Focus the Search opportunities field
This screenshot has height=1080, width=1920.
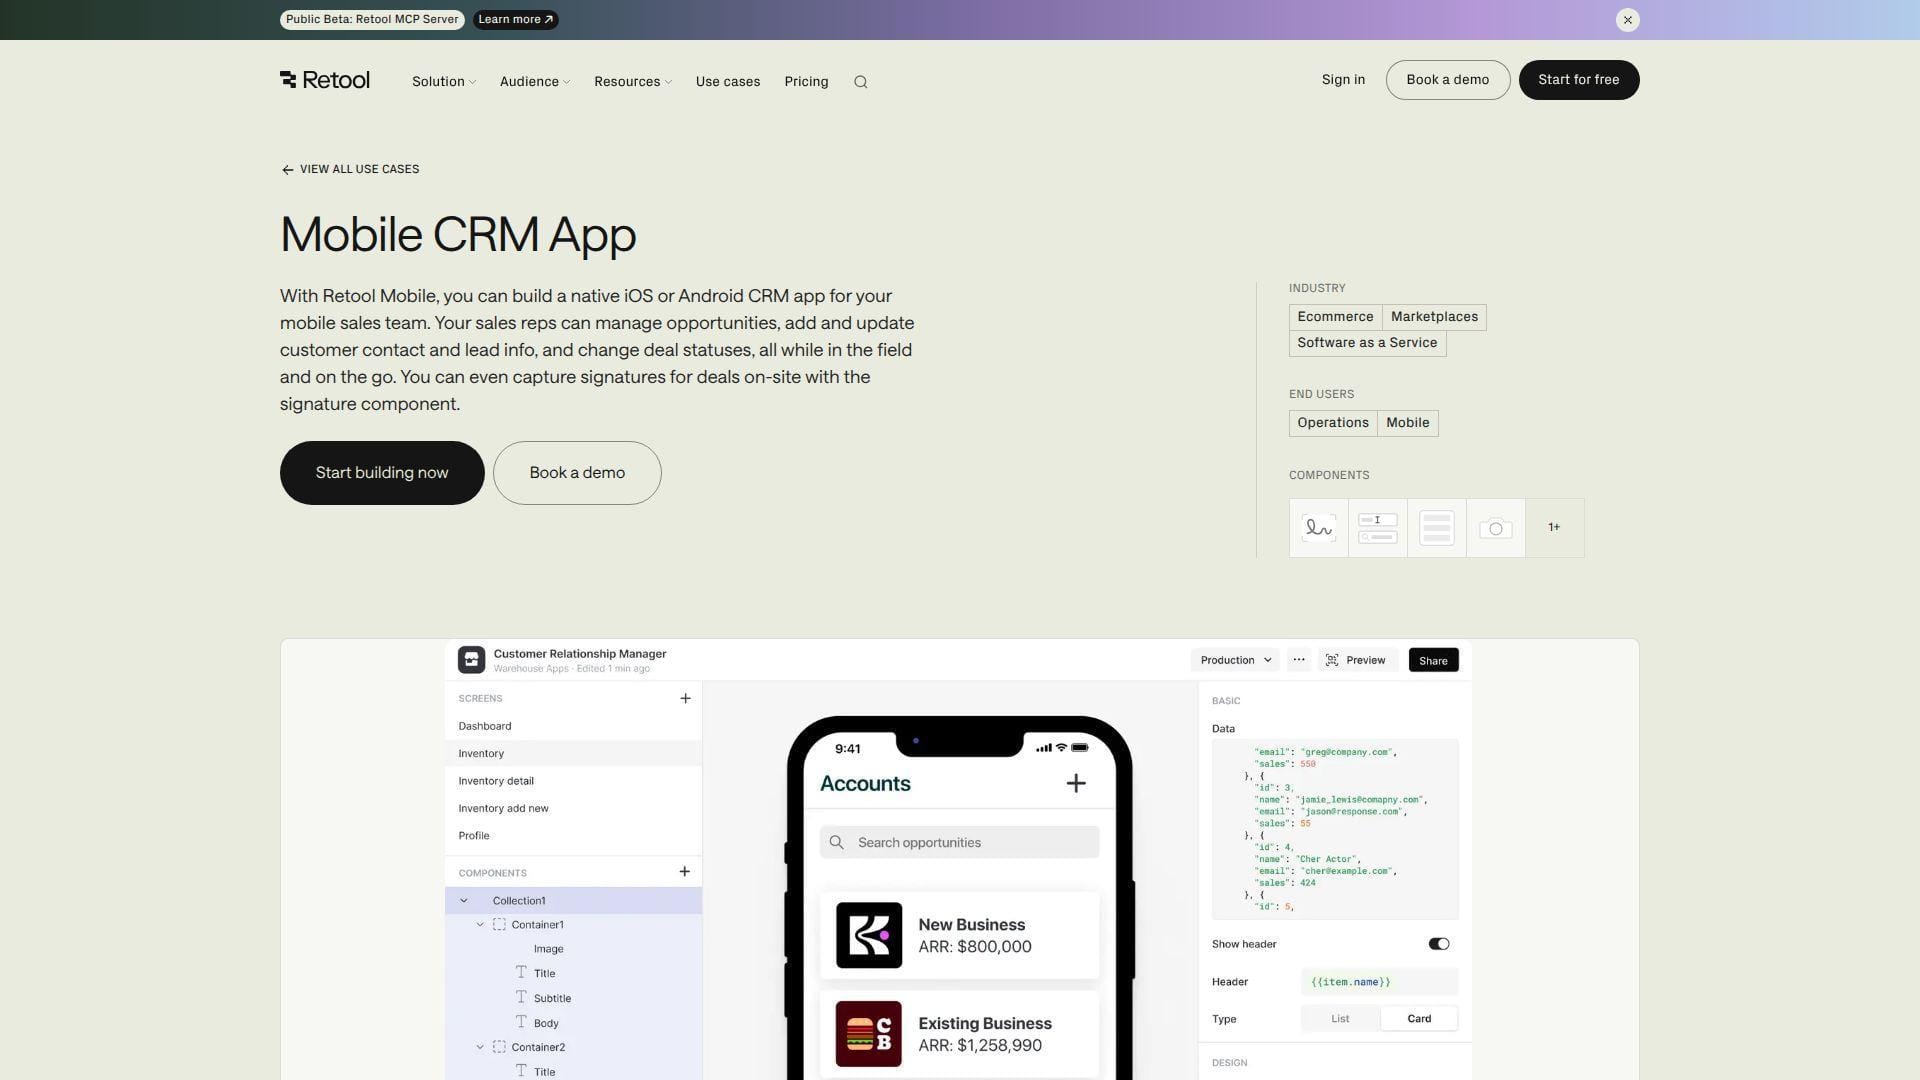(959, 843)
